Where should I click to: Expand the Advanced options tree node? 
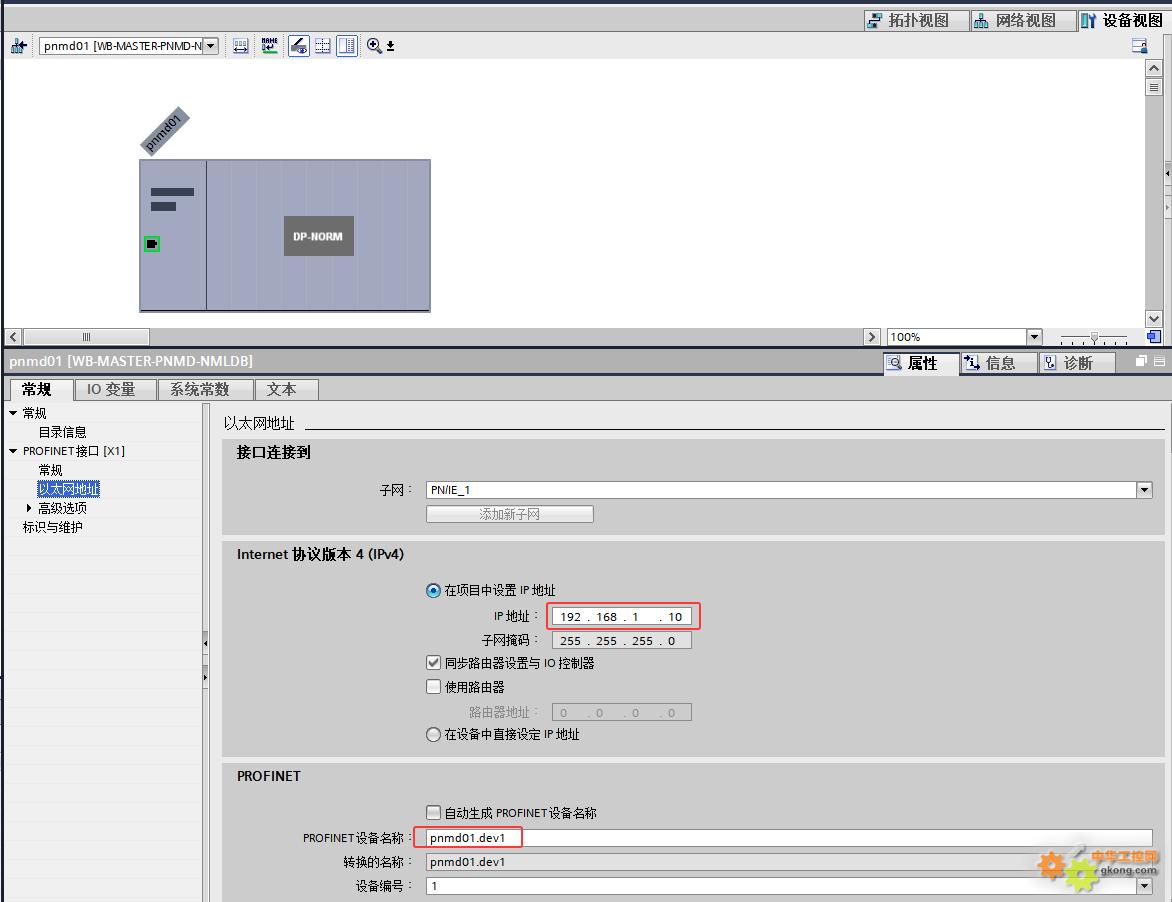[x=29, y=508]
